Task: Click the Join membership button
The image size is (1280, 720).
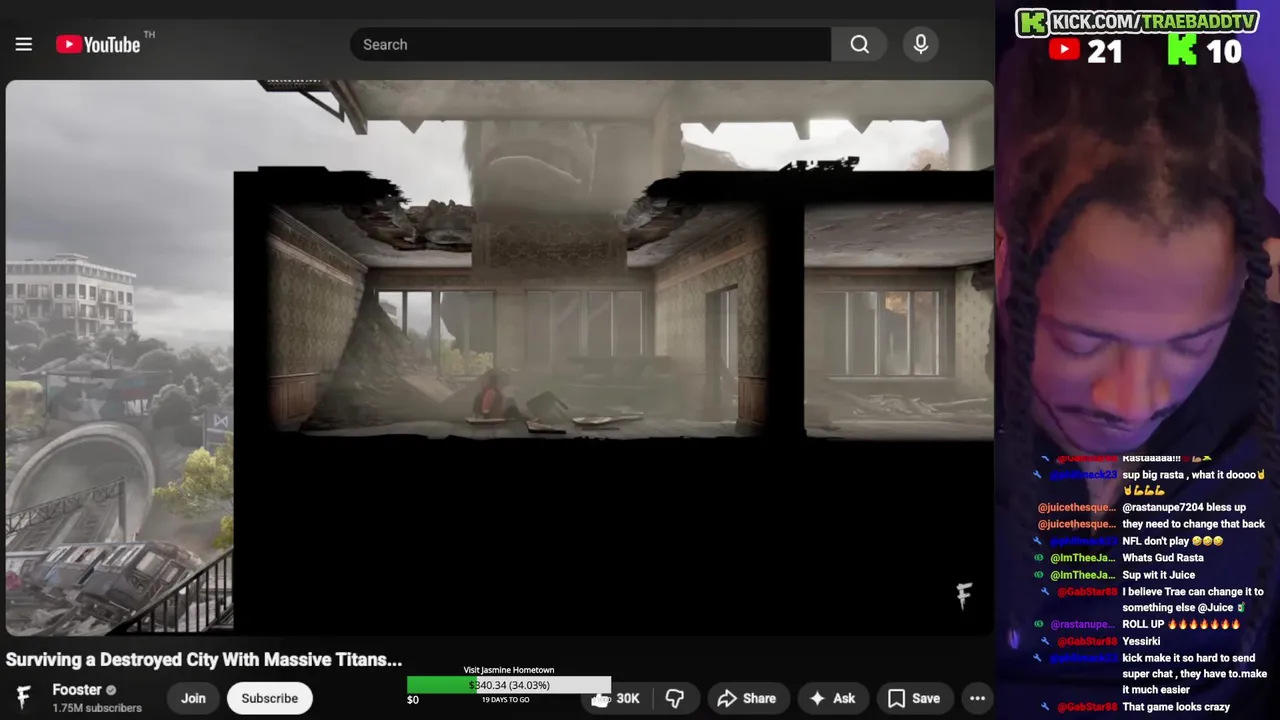Action: click(x=193, y=698)
